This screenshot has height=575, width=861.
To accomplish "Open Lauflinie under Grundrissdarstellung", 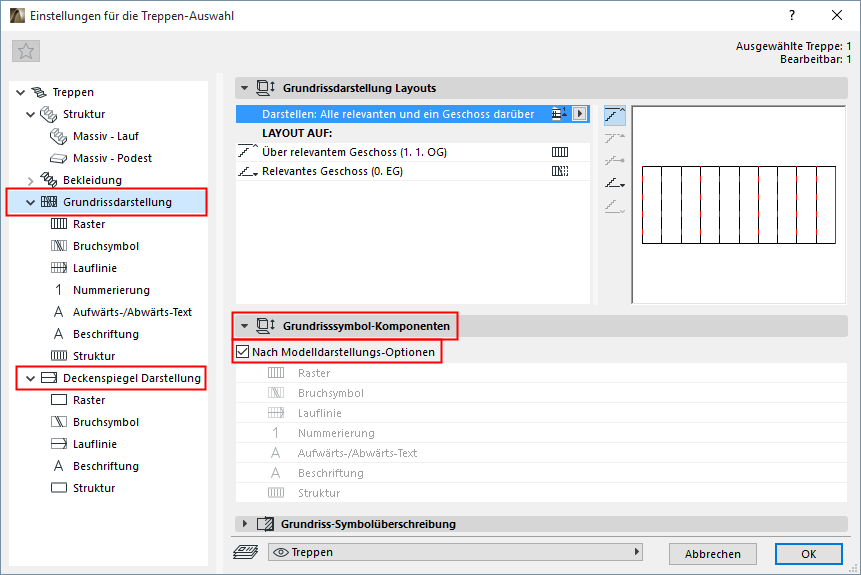I will click(x=95, y=268).
